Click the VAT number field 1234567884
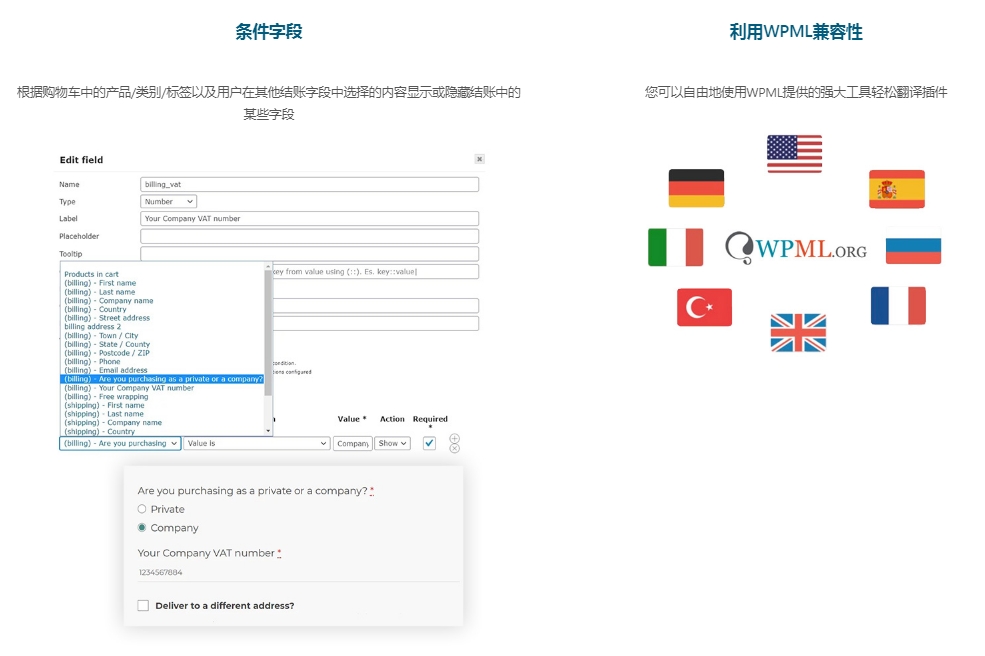The height and width of the screenshot is (656, 985). 298,572
